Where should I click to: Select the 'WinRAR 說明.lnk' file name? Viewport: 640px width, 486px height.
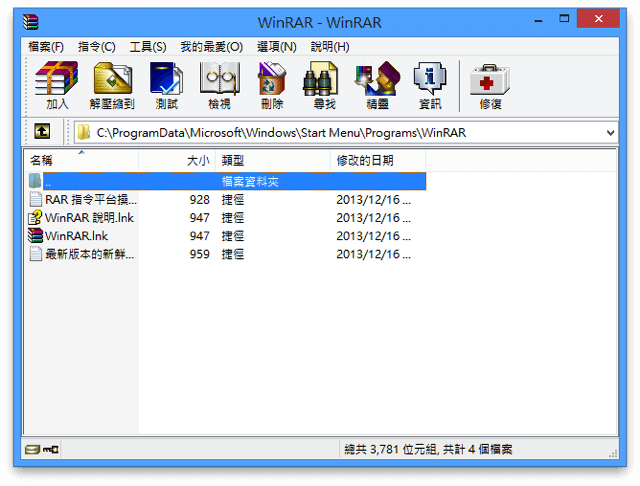[x=89, y=218]
